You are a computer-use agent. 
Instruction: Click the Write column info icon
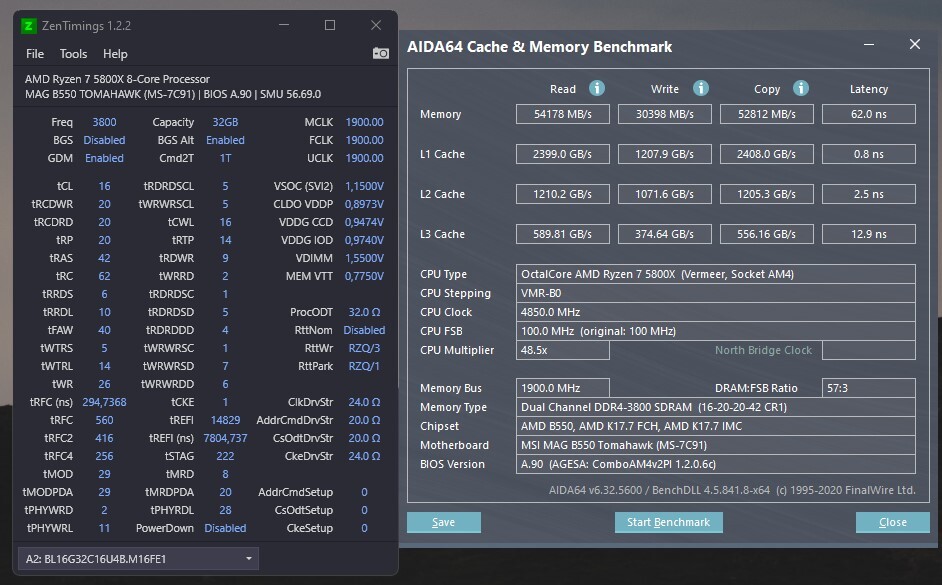coord(701,89)
